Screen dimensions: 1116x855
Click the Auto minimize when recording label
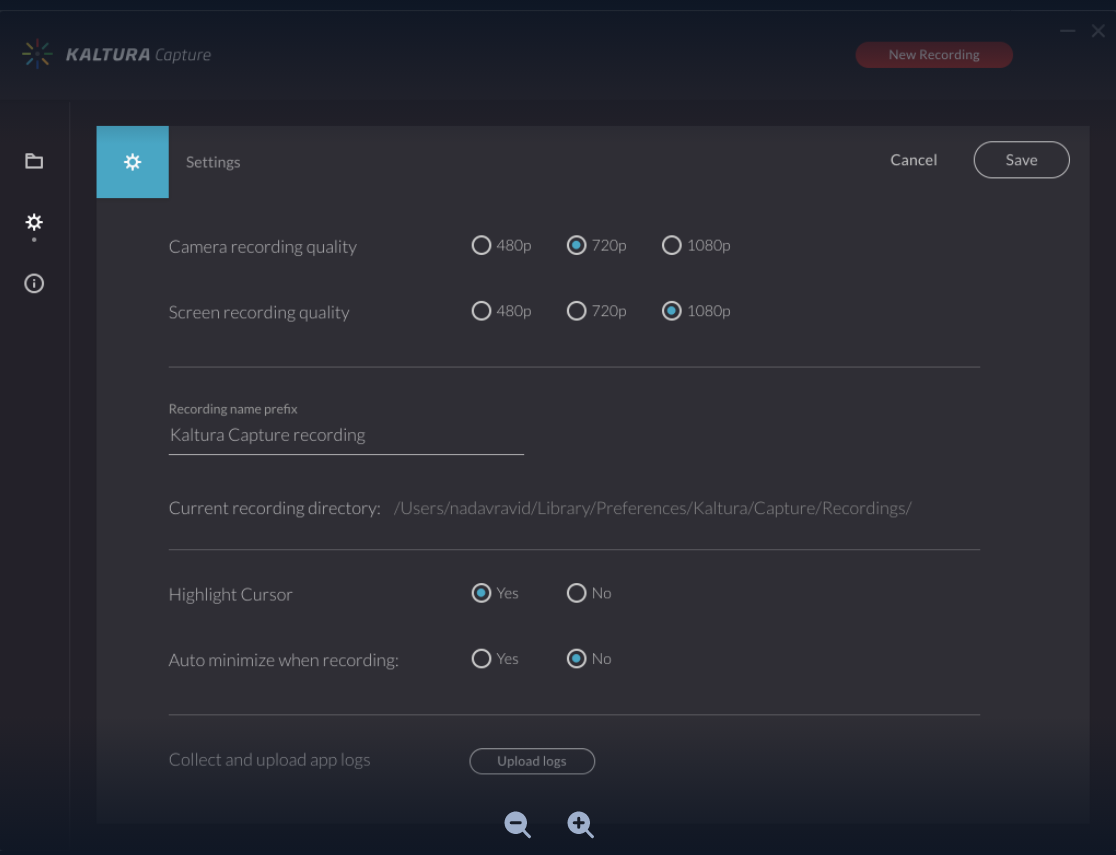(x=283, y=660)
